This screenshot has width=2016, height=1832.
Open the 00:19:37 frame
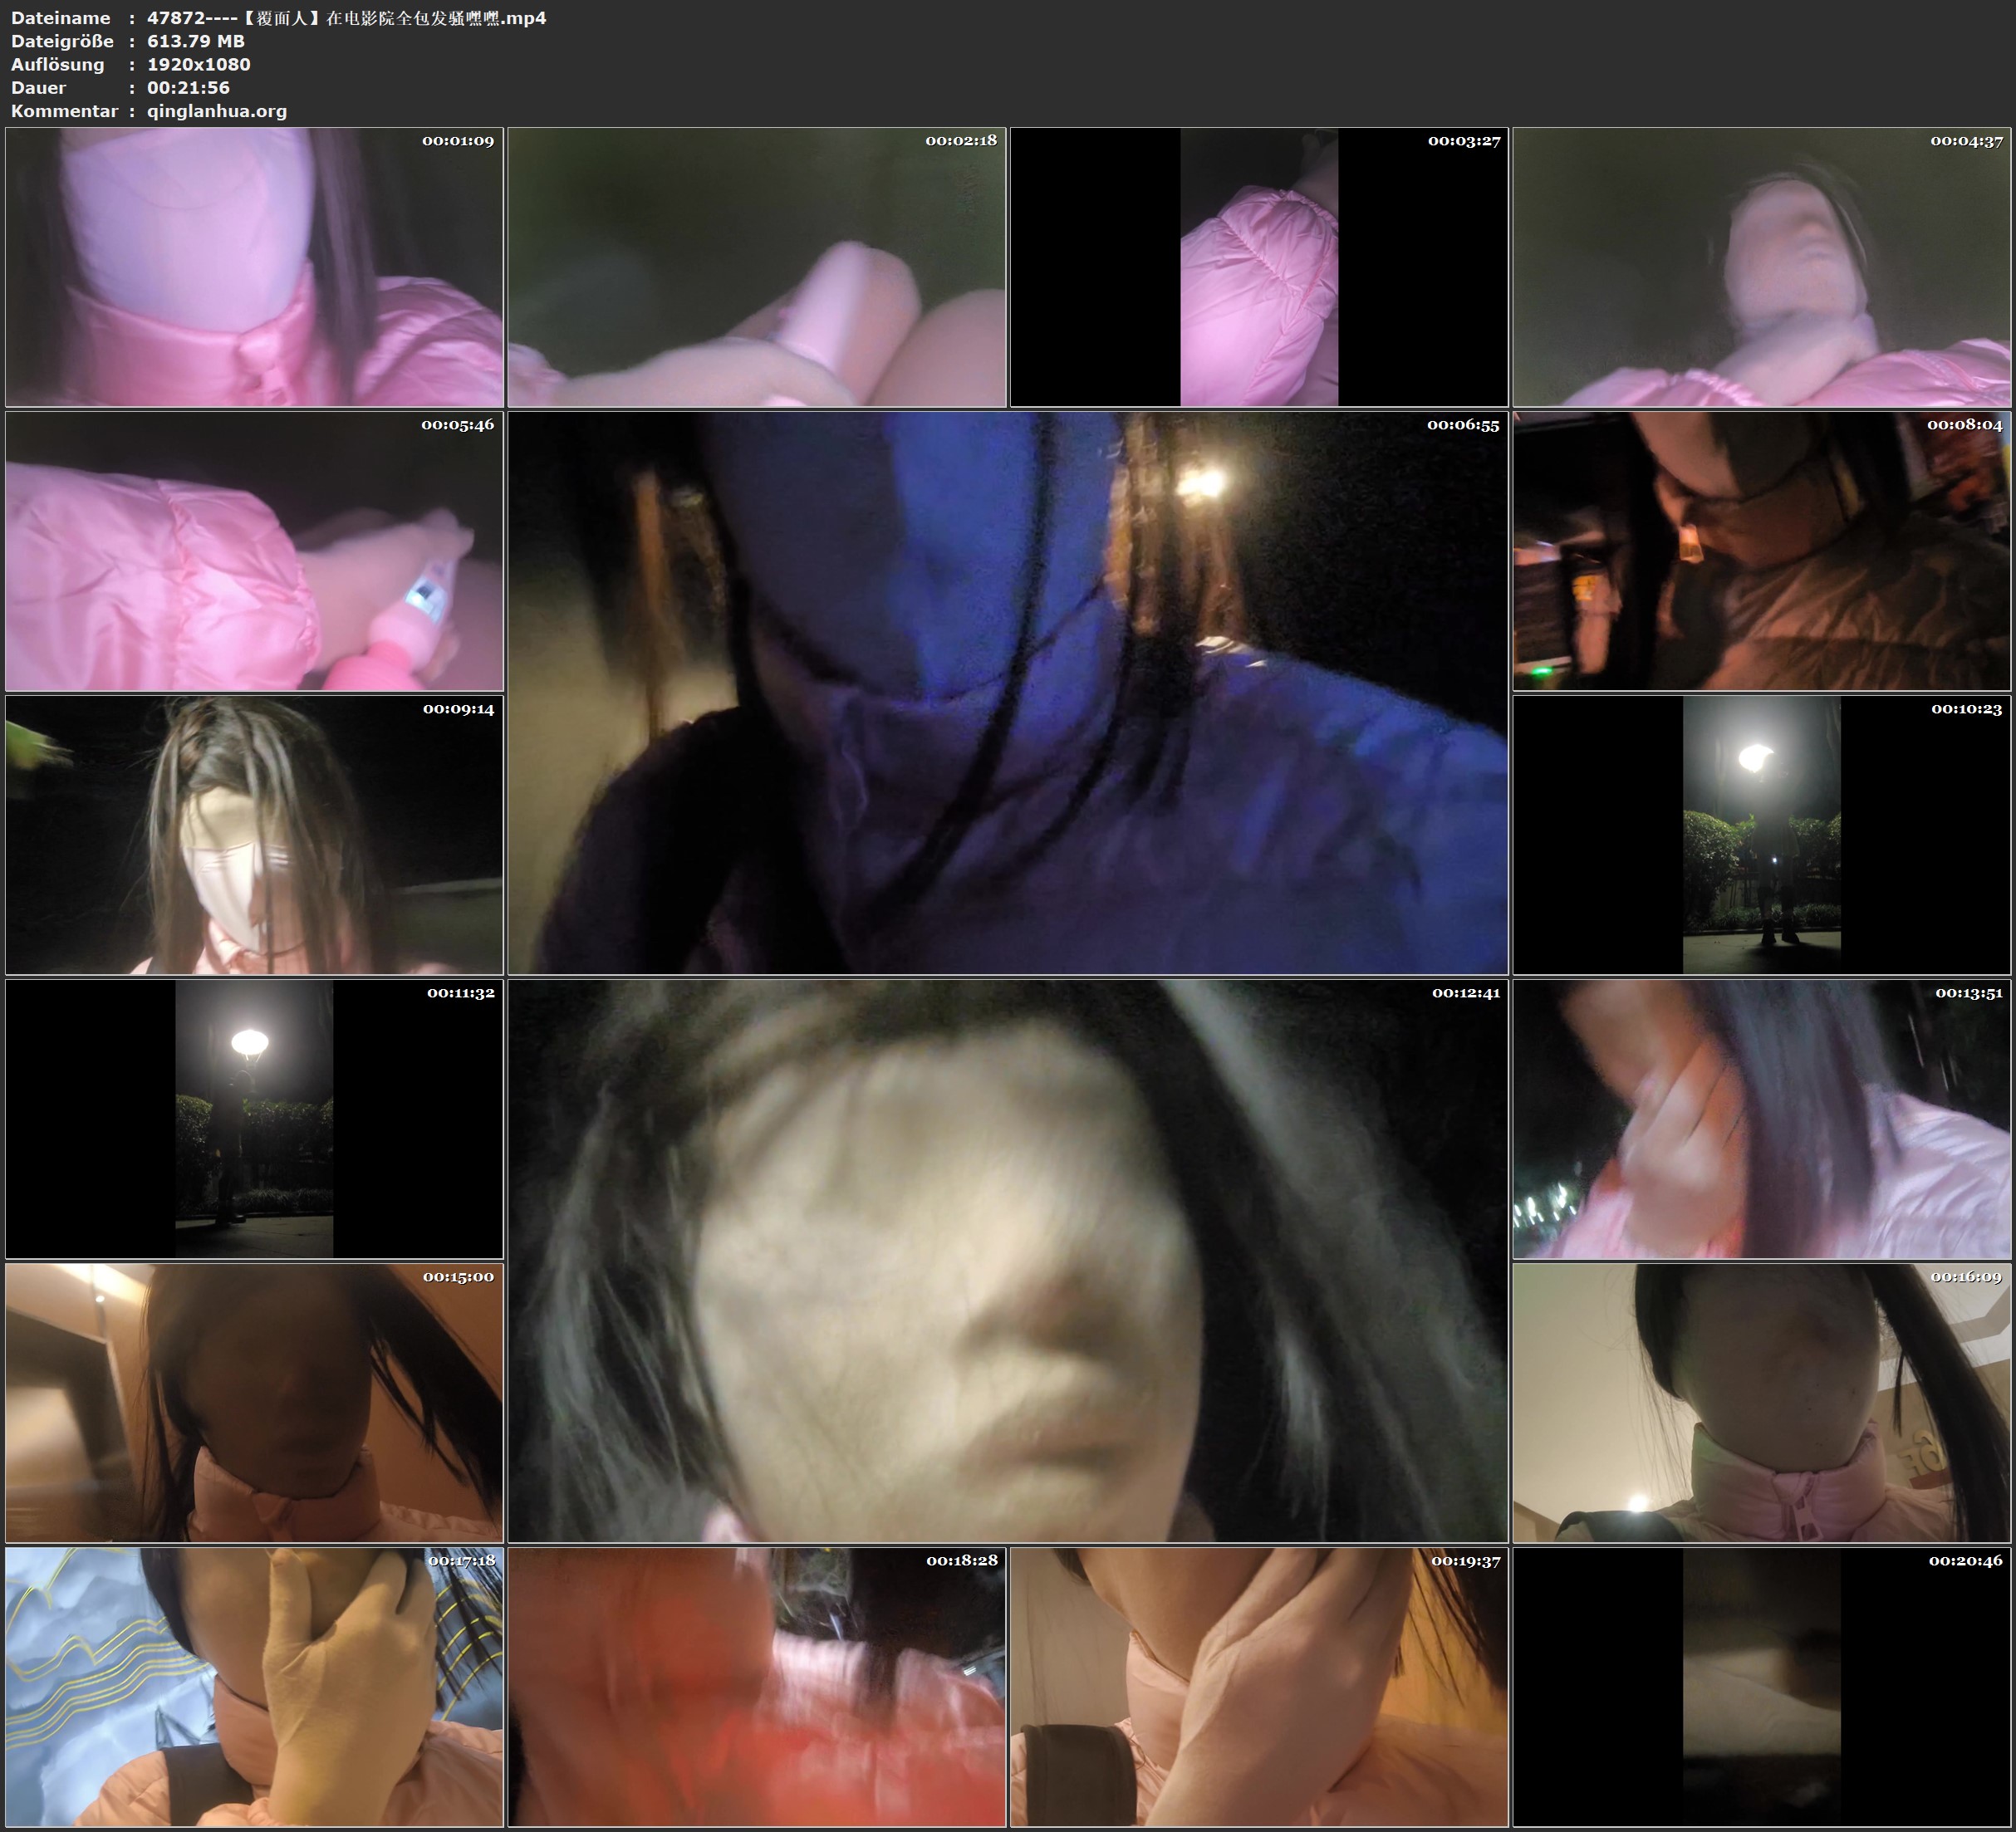click(x=1259, y=1687)
